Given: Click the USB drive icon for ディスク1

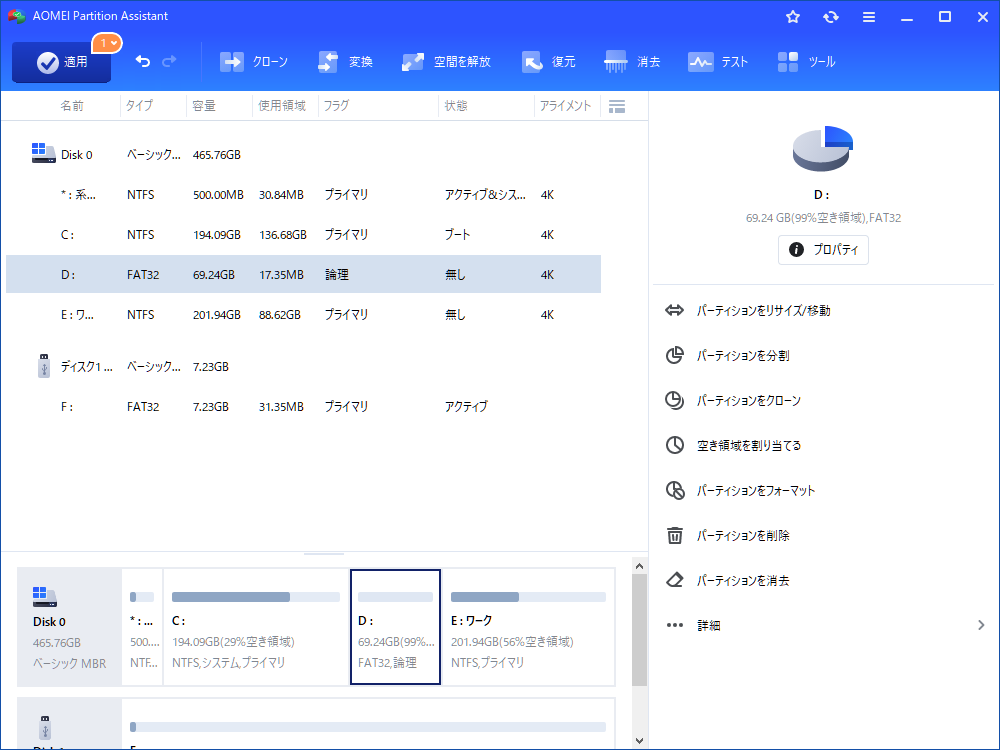Looking at the screenshot, I should click(43, 366).
